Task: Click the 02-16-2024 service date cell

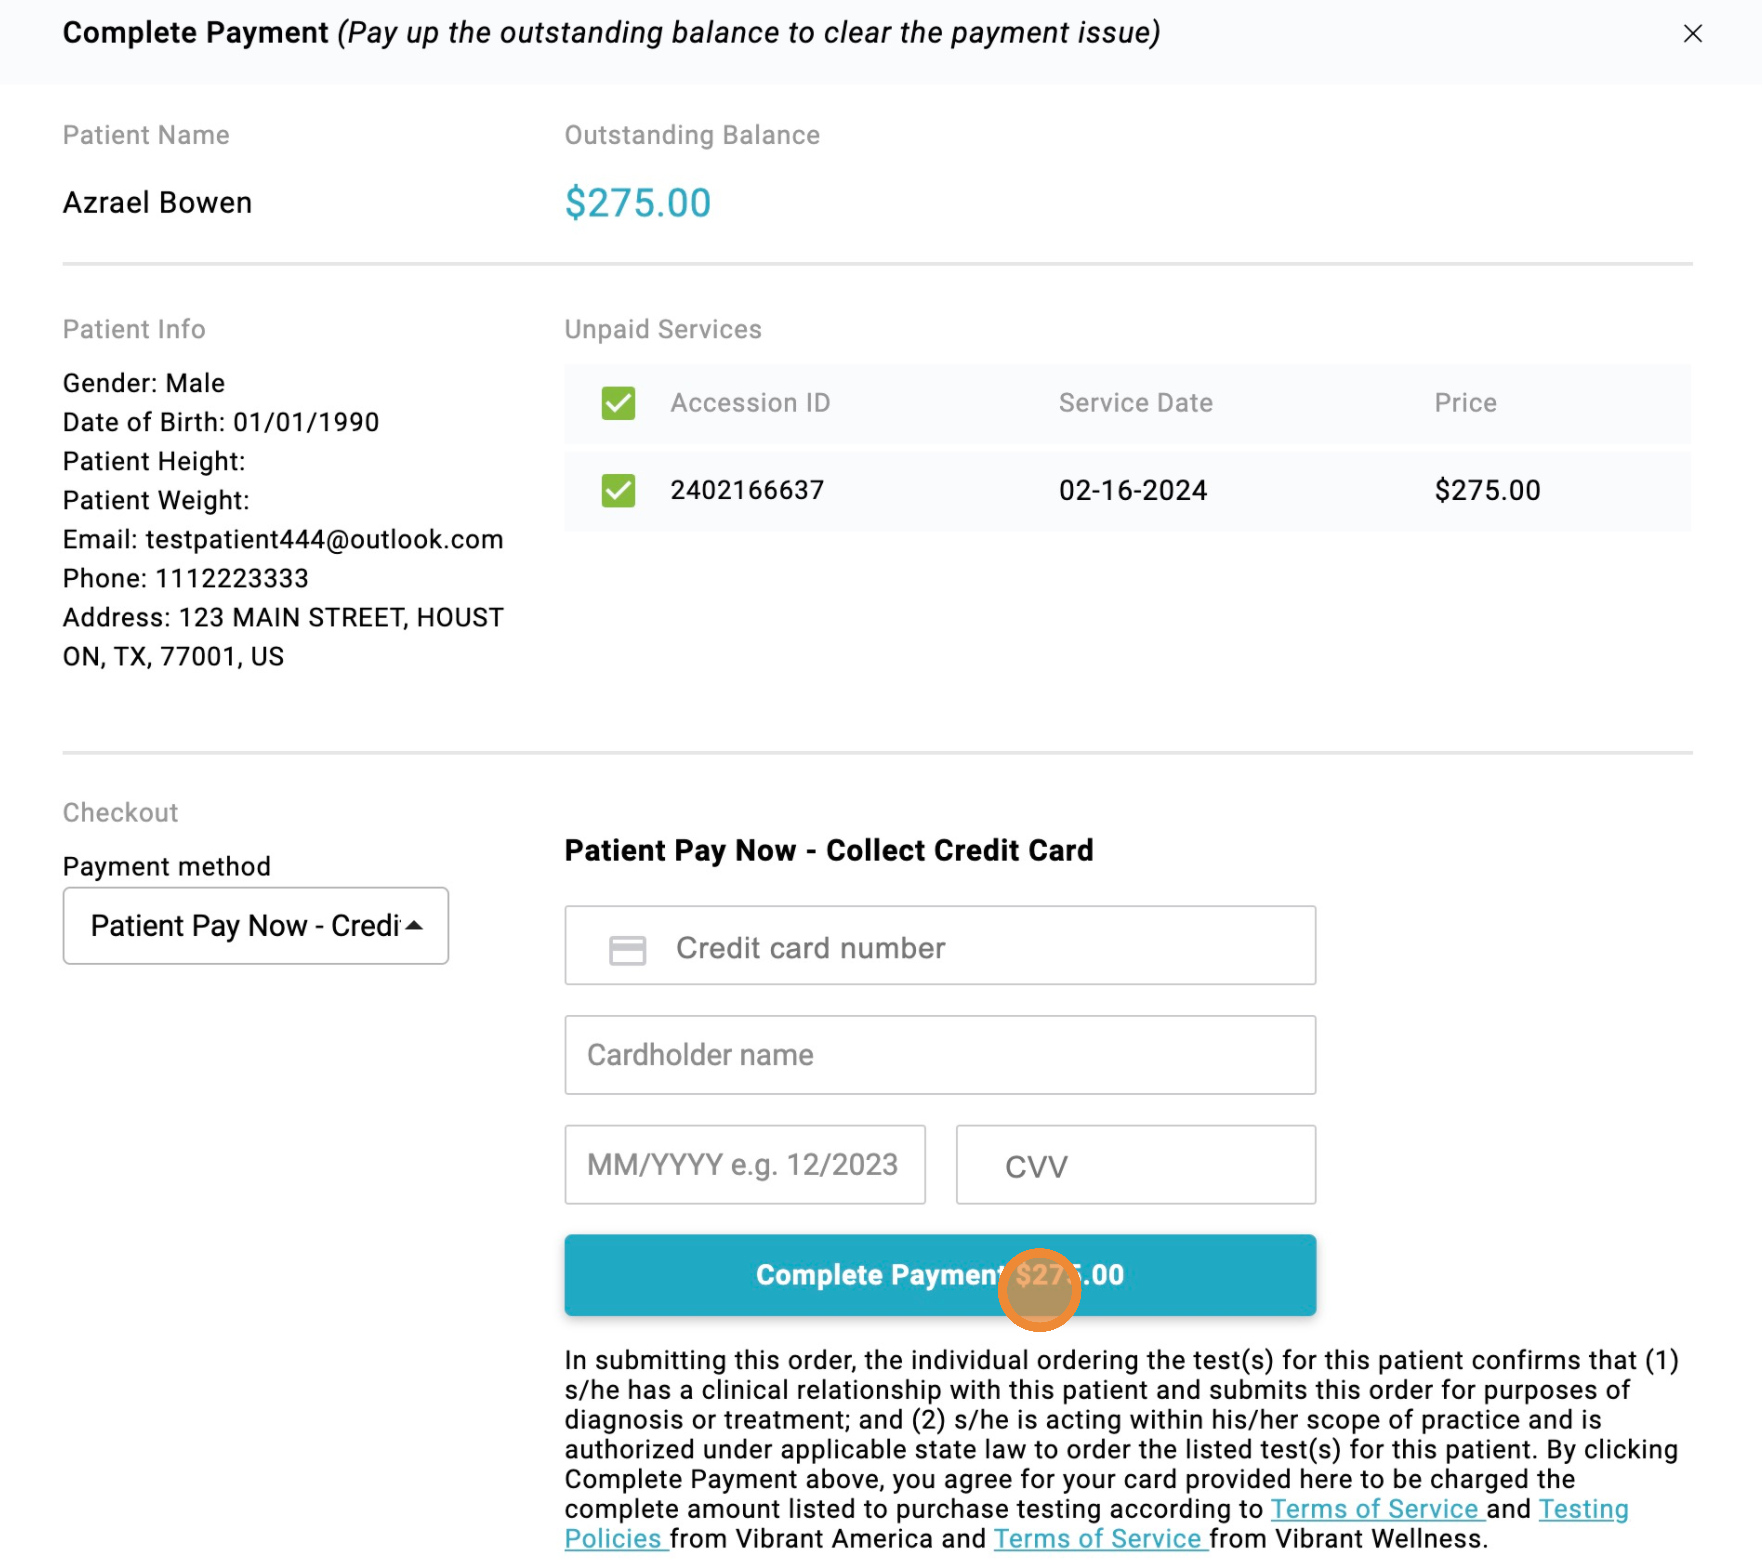Action: point(1133,490)
